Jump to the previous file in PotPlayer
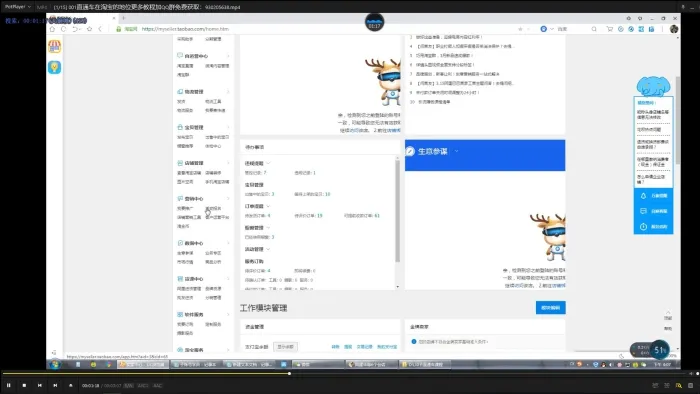This screenshot has height=394, width=700. point(40,385)
